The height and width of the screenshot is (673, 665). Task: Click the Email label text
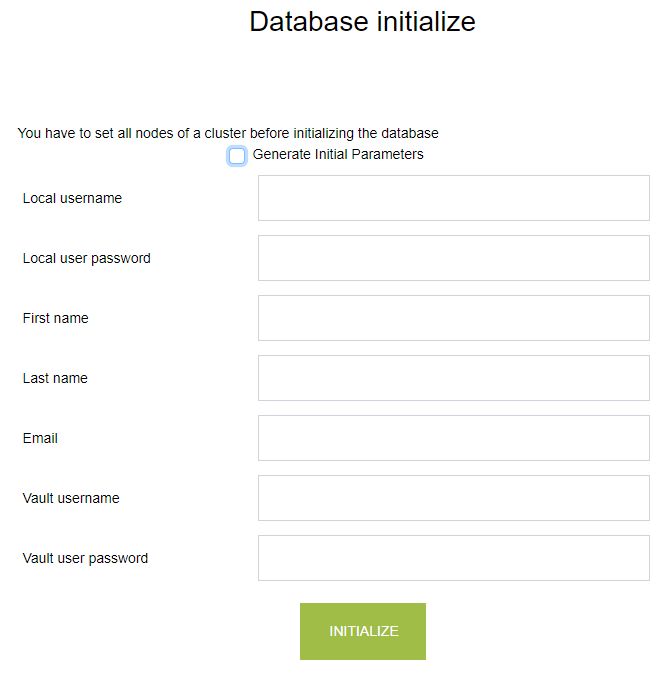coord(40,438)
